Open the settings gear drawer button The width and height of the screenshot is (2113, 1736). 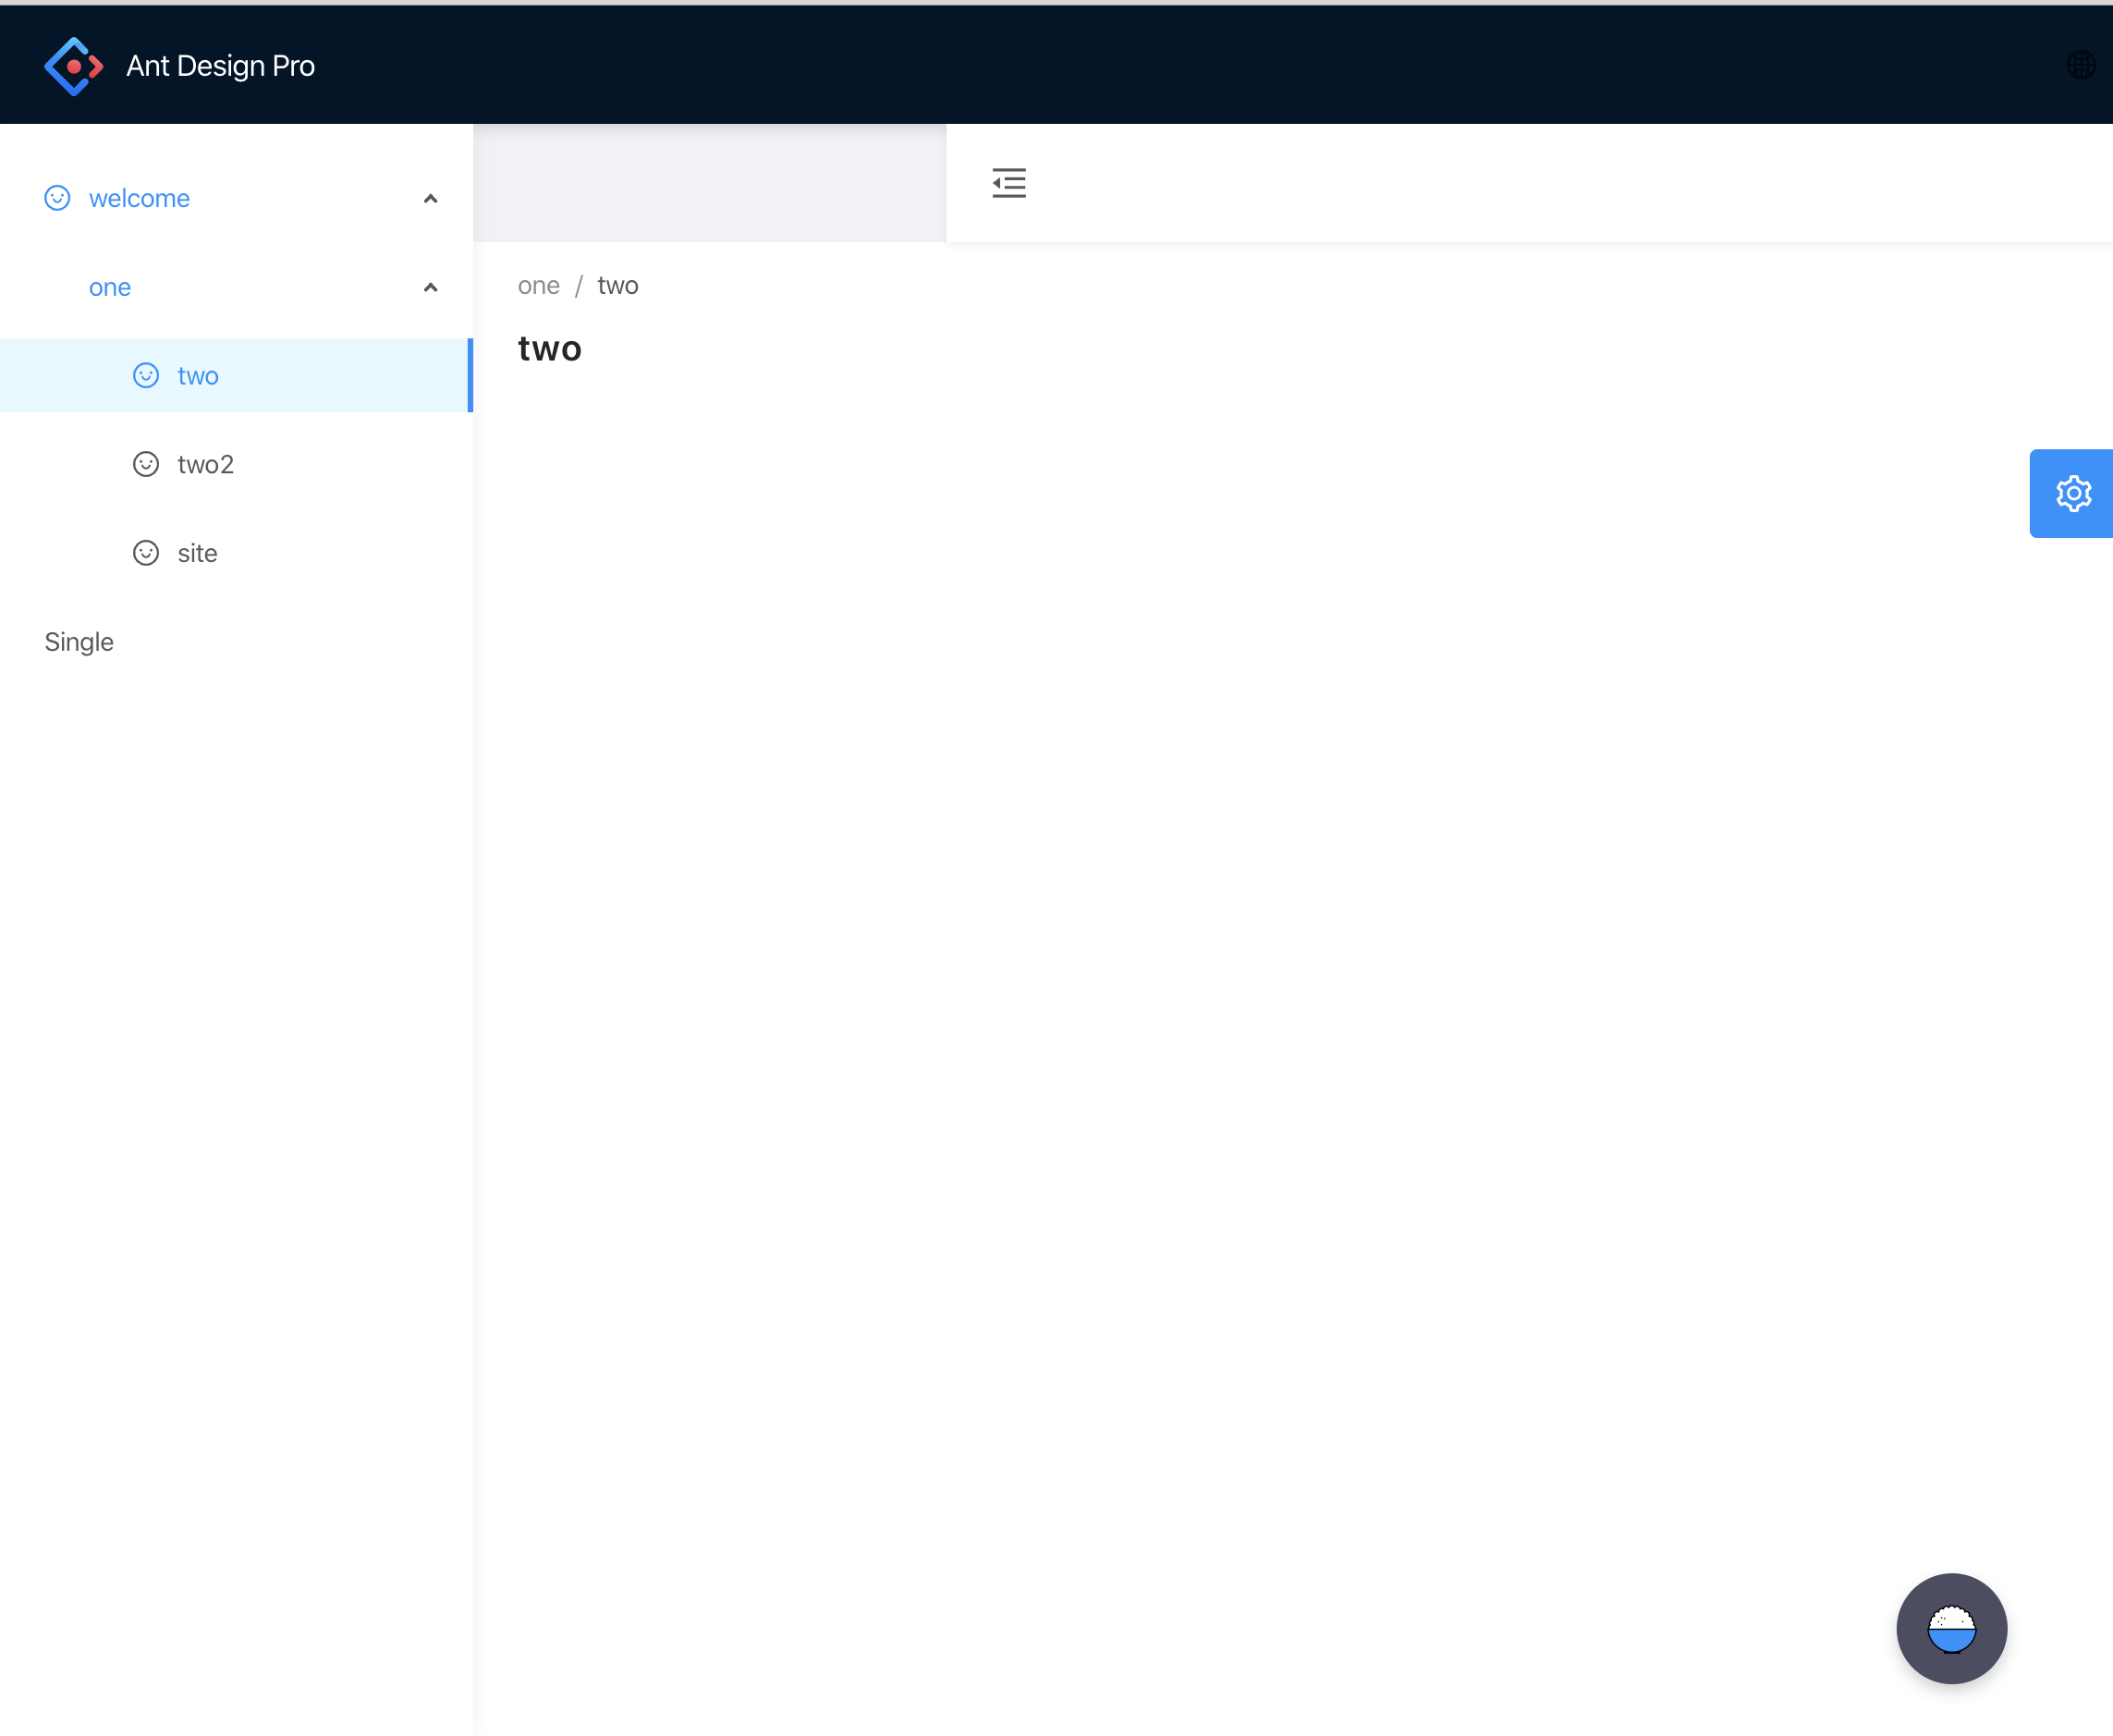[x=2072, y=493]
